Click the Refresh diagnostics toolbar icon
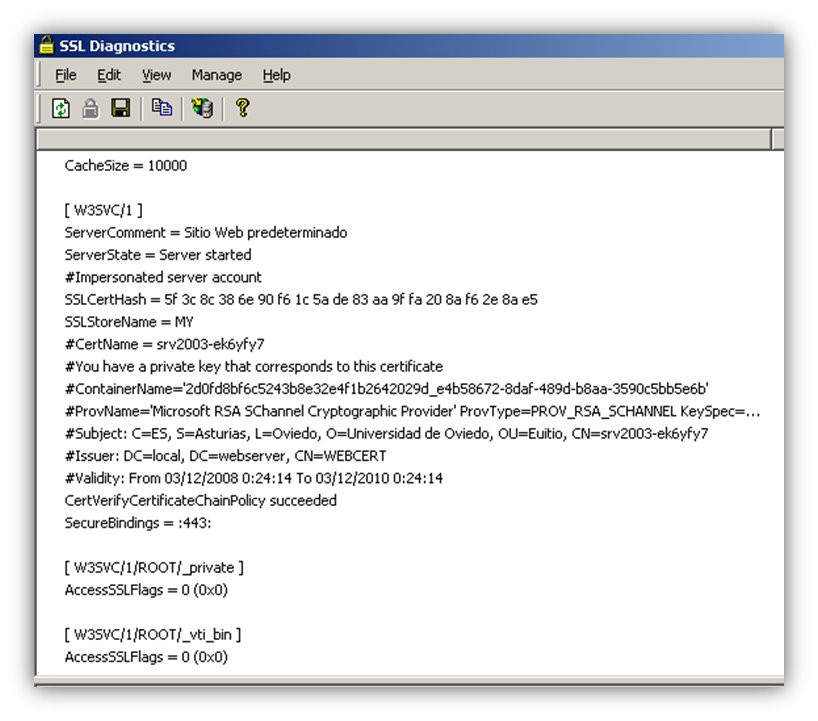818x721 pixels. (x=61, y=109)
